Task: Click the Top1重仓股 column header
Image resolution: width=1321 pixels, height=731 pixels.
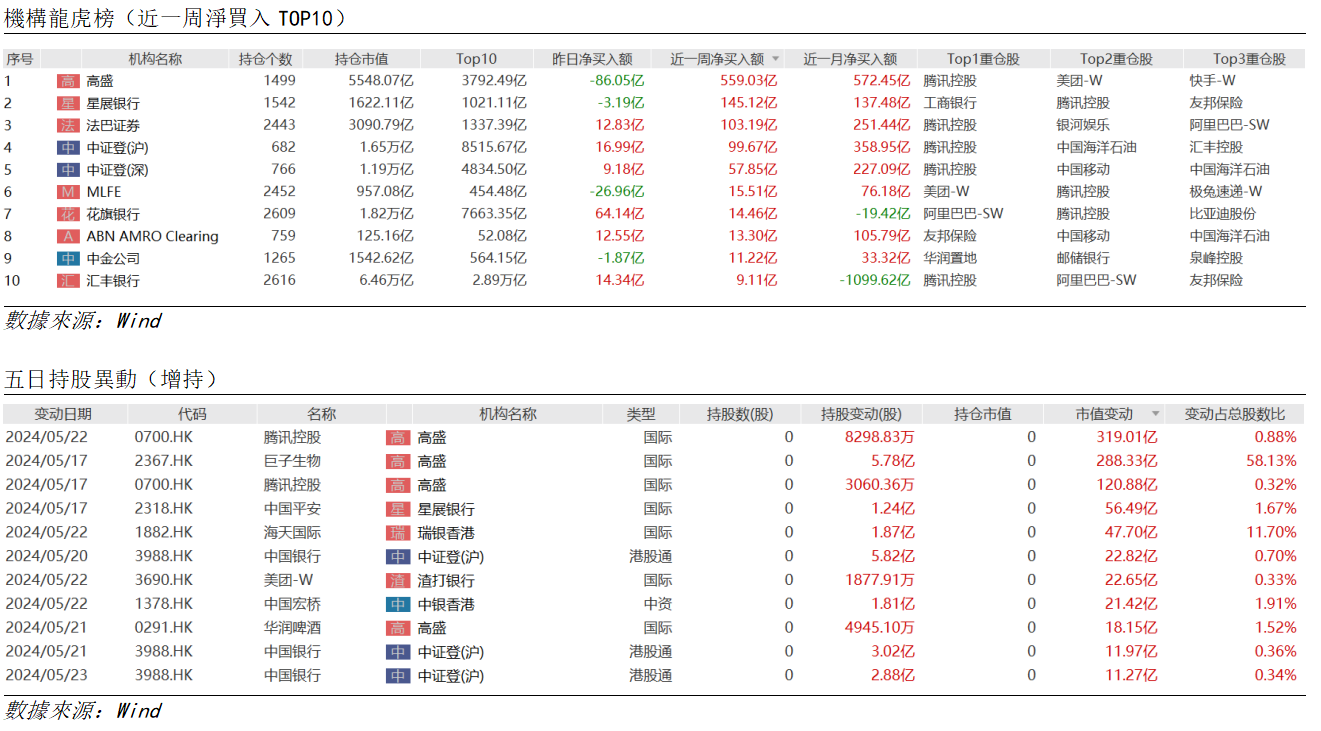Action: pyautogui.click(x=984, y=59)
